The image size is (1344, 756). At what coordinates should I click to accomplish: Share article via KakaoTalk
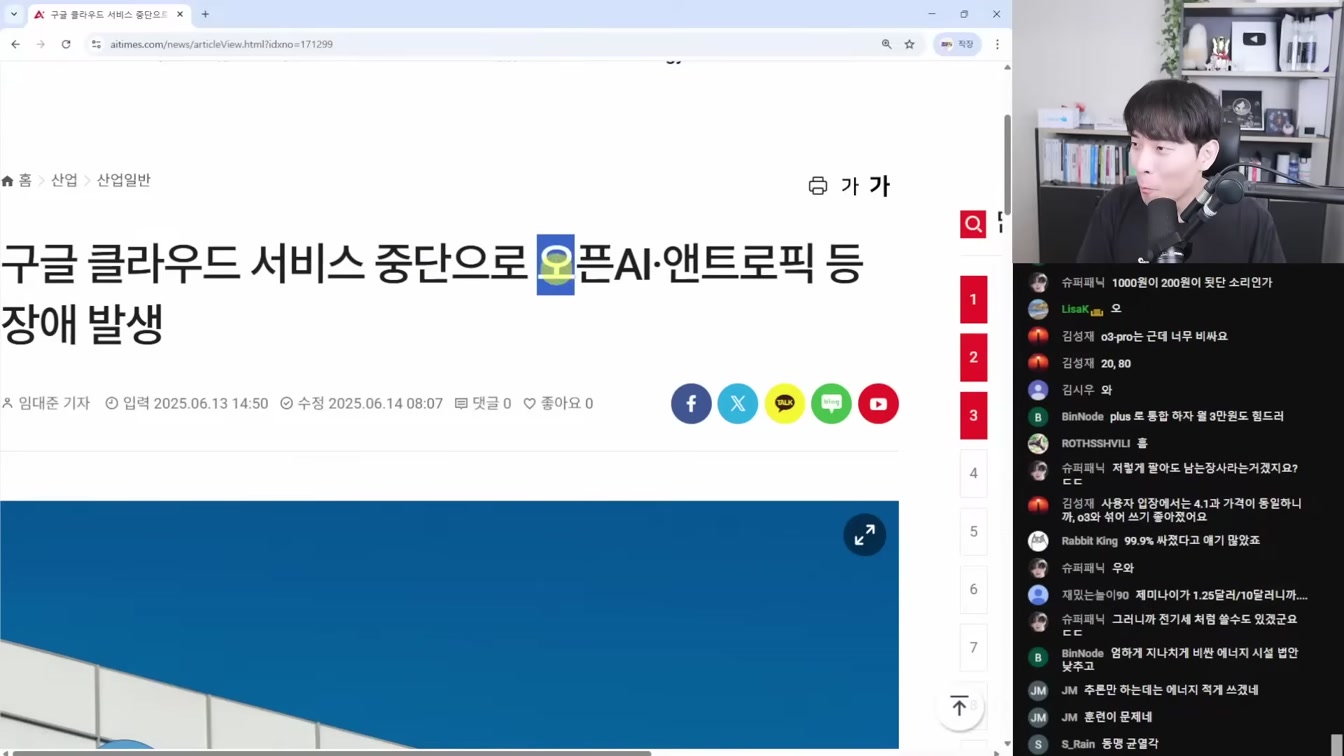[785, 404]
